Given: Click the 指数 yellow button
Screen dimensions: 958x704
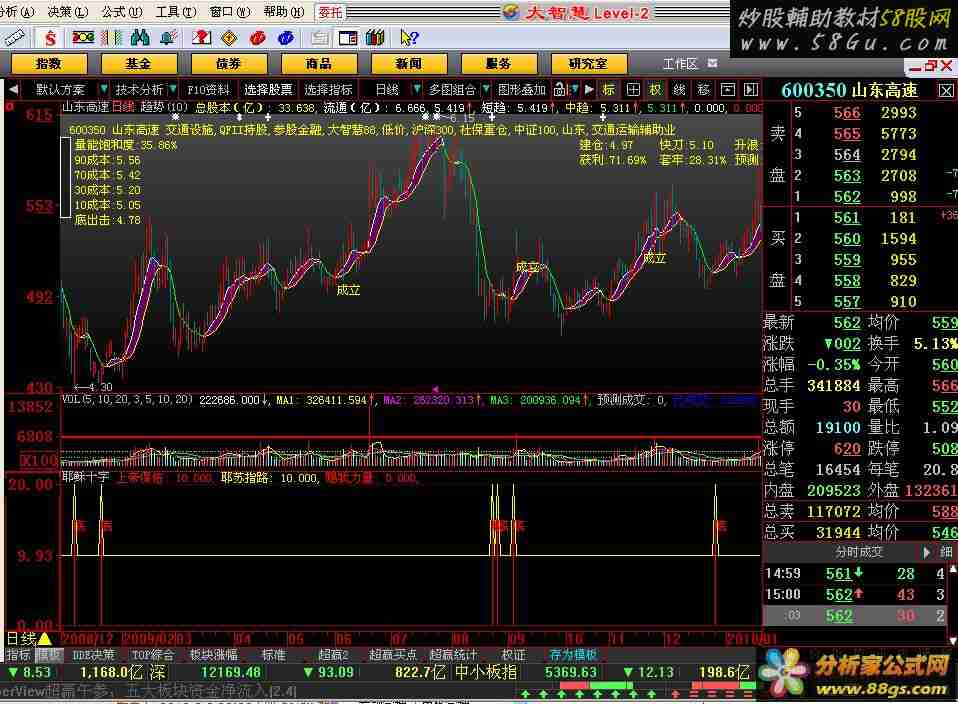Looking at the screenshot, I should tap(49, 64).
